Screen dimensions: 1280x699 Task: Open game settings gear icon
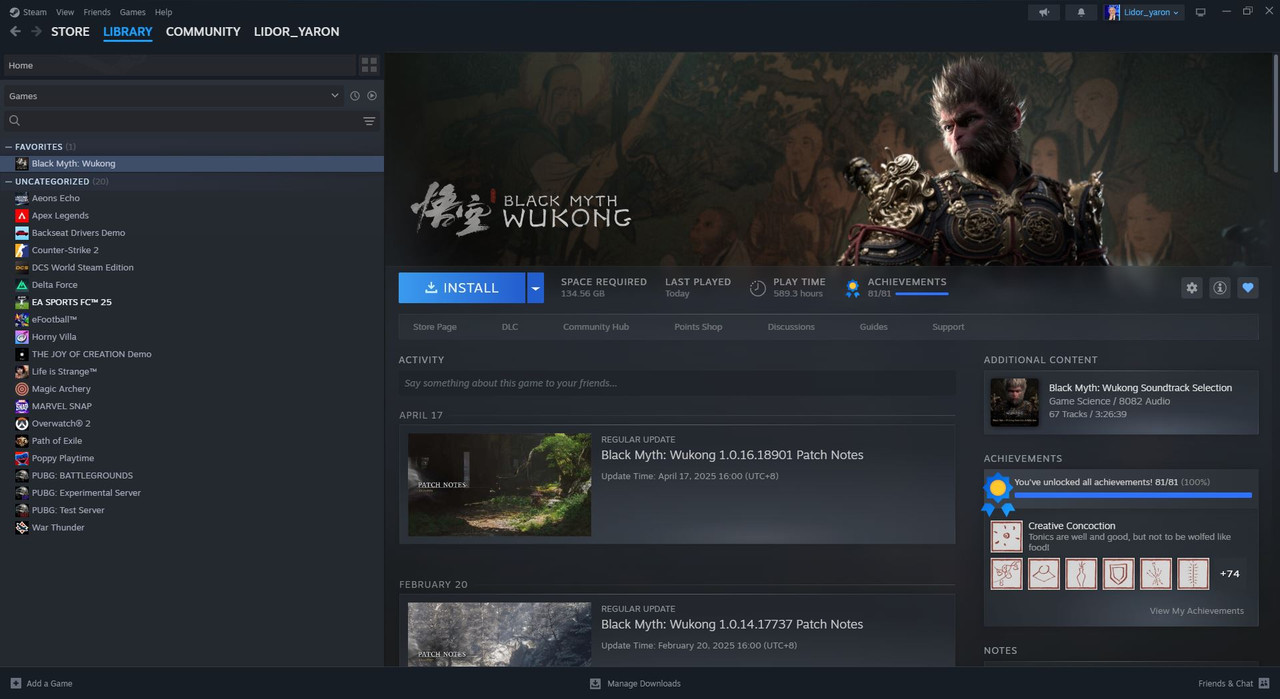coord(1192,288)
